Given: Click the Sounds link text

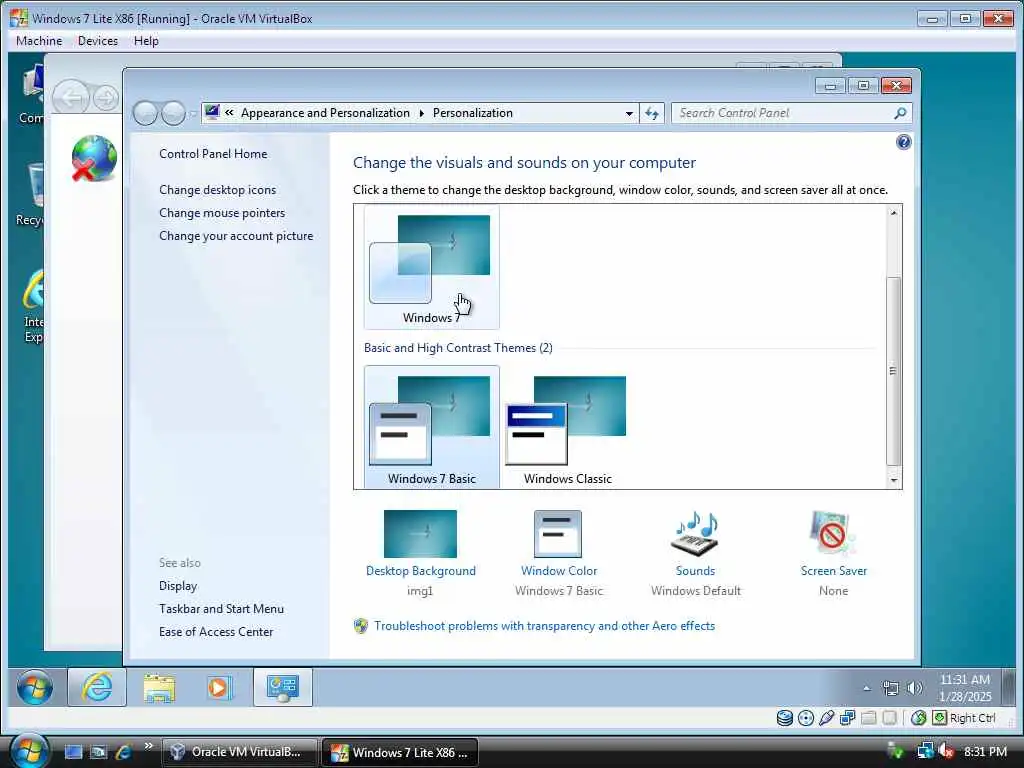Looking at the screenshot, I should (x=696, y=571).
